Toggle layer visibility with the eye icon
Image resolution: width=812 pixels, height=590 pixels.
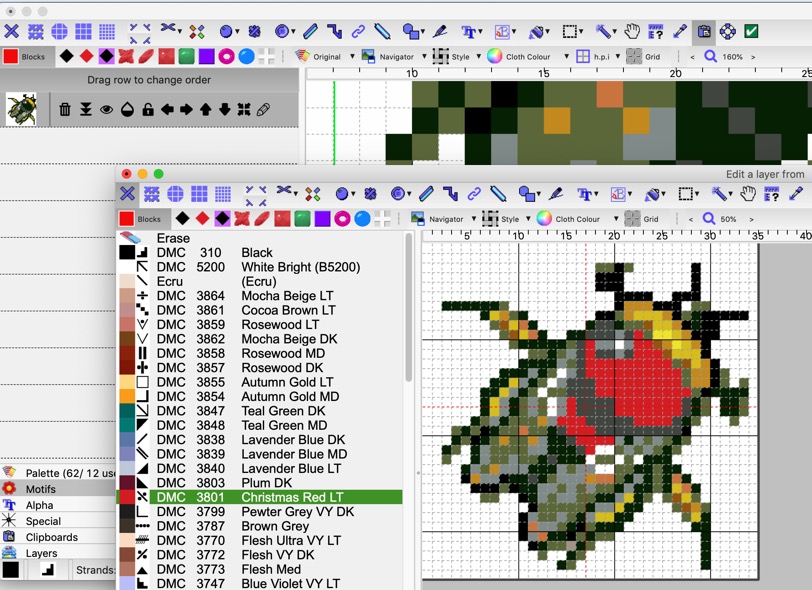pyautogui.click(x=106, y=109)
